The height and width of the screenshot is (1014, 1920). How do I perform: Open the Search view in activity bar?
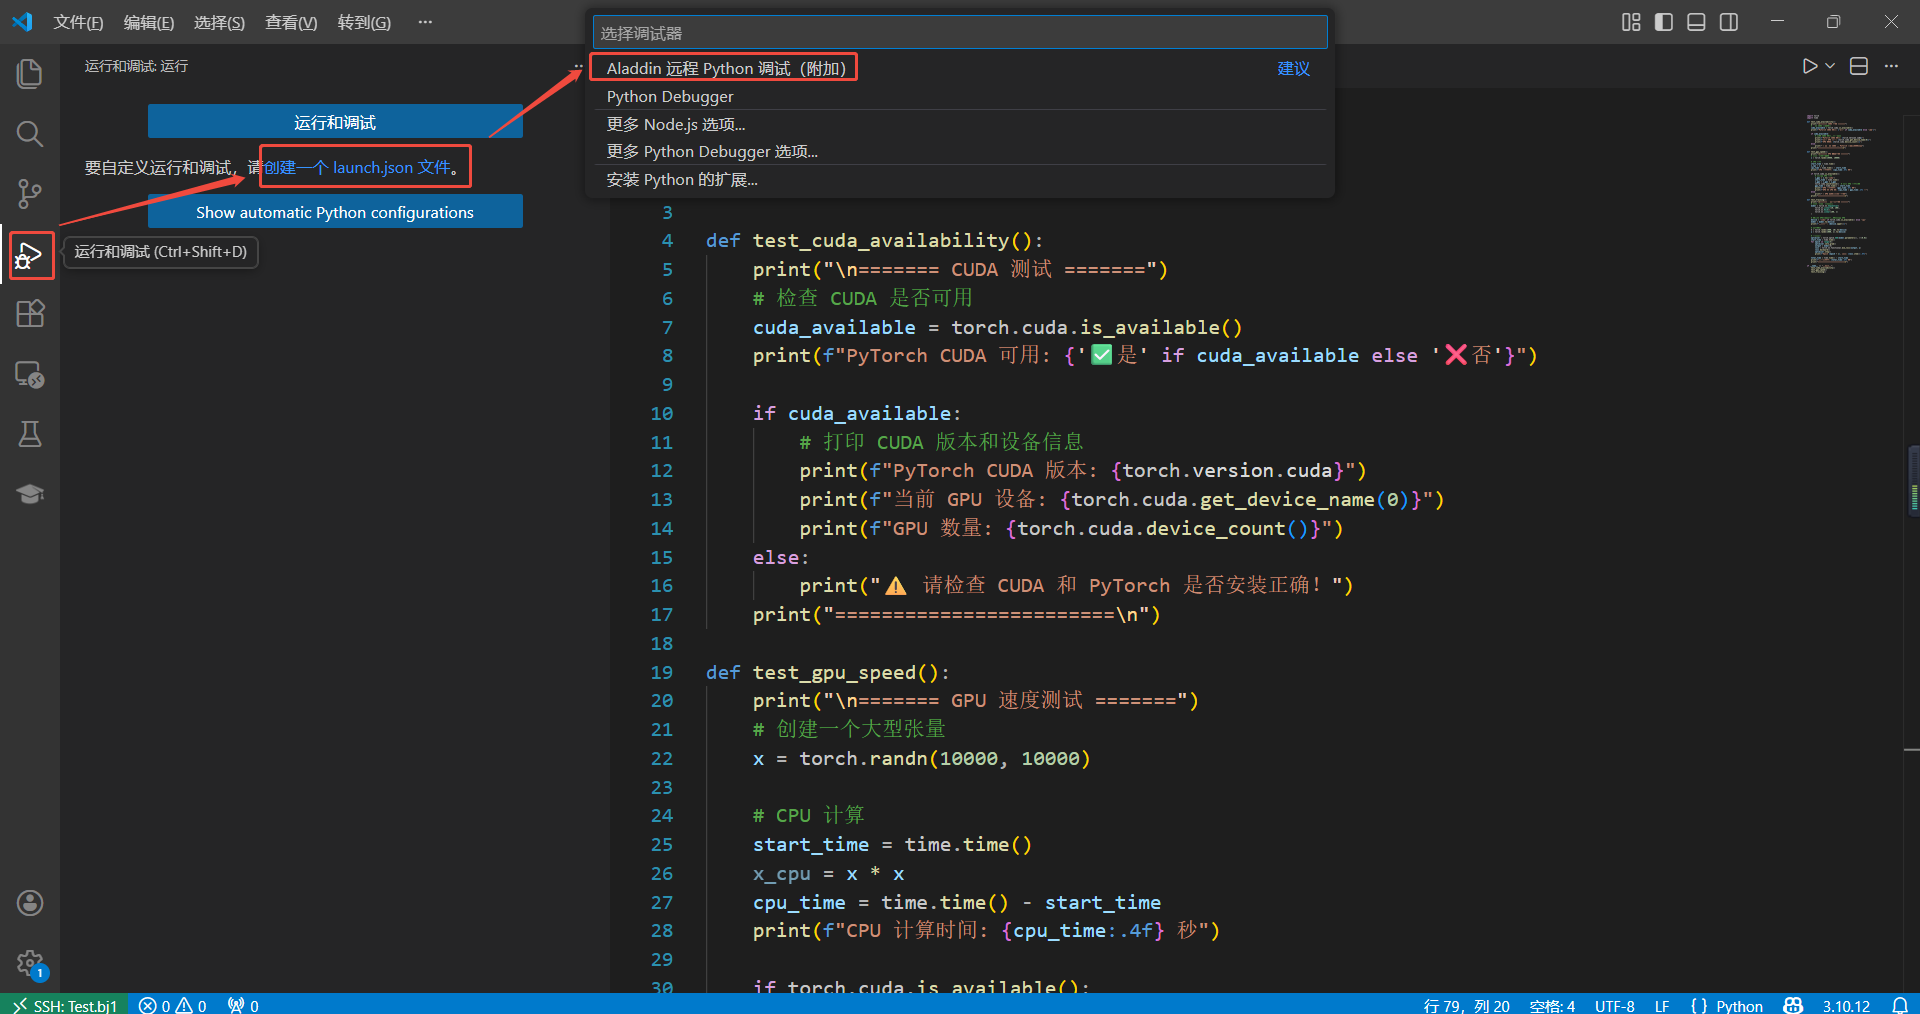[30, 134]
